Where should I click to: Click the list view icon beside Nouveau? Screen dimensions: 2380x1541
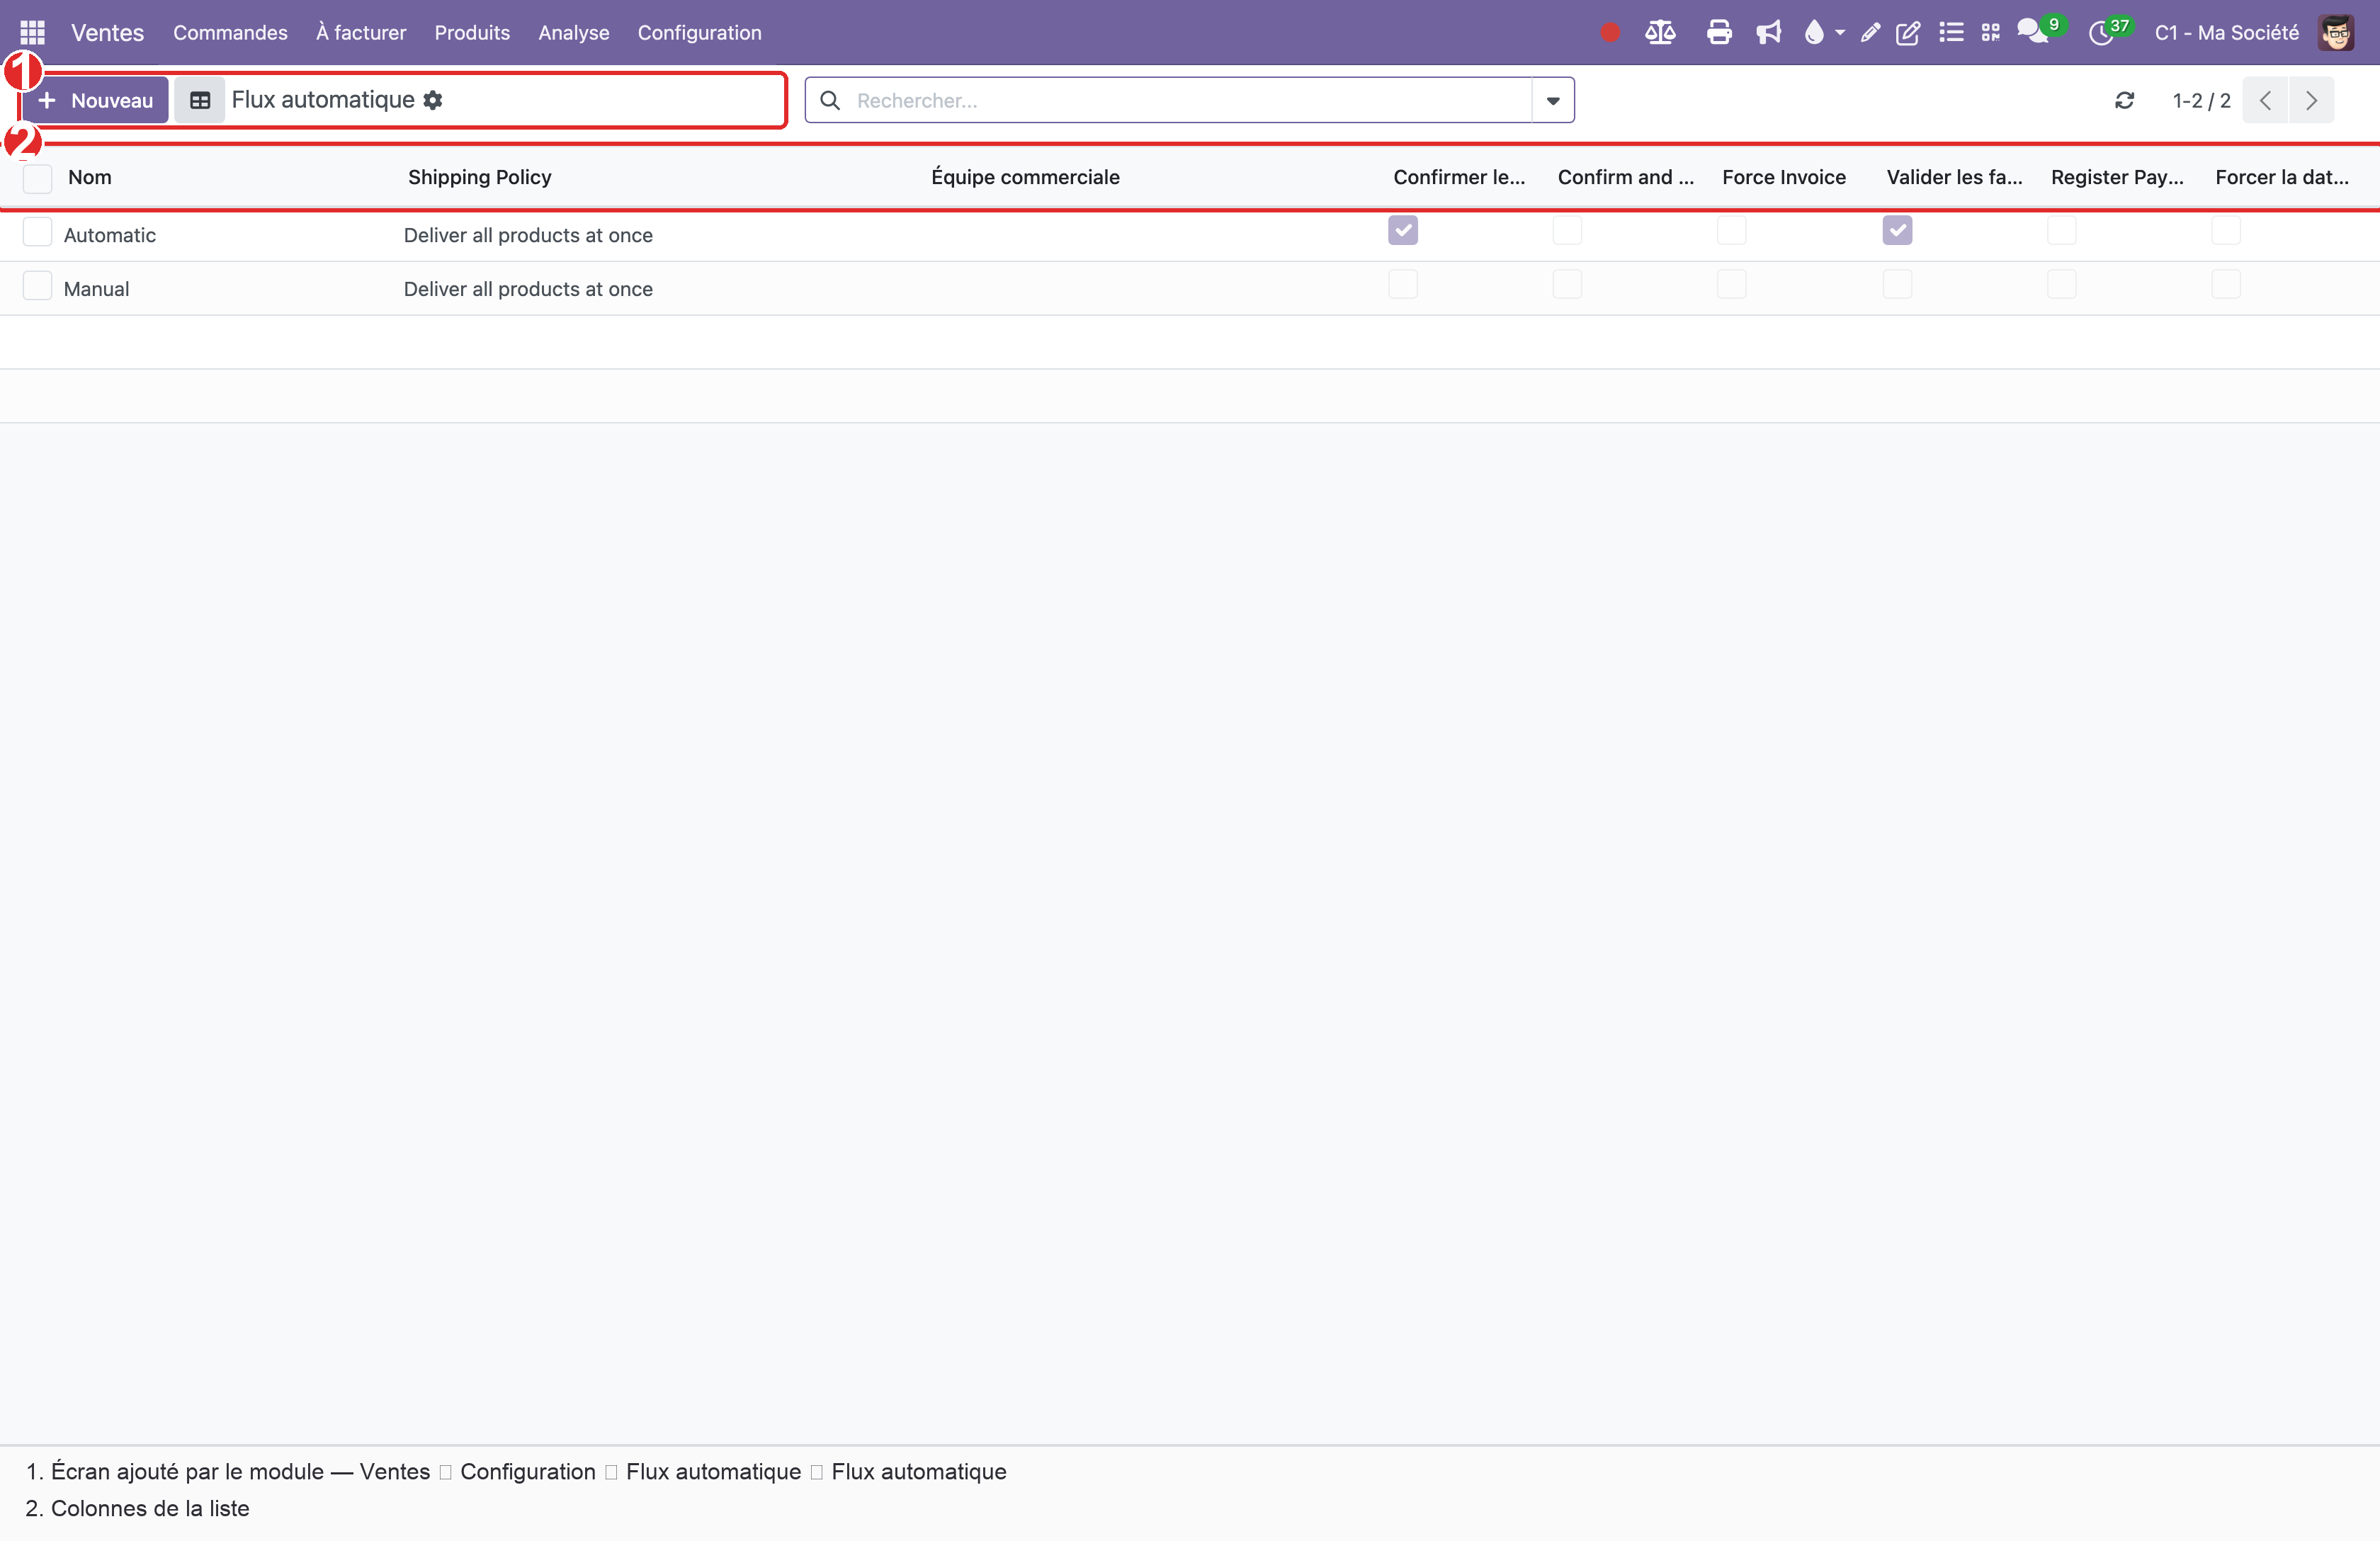pyautogui.click(x=200, y=100)
